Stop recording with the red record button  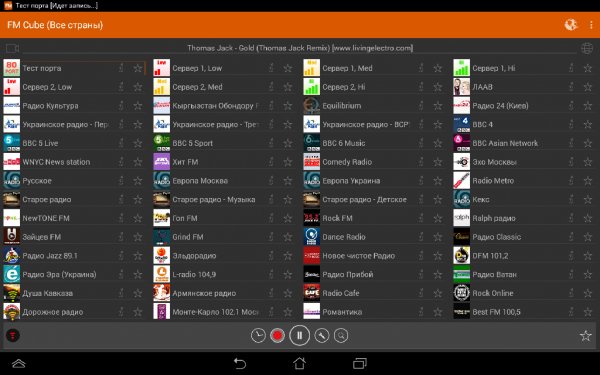point(277,336)
